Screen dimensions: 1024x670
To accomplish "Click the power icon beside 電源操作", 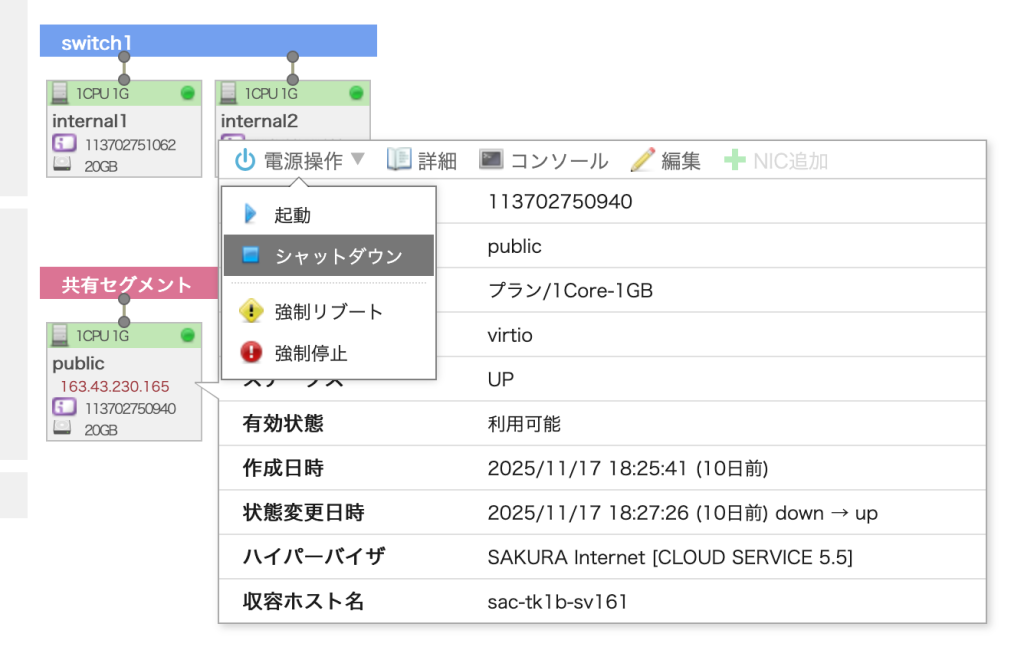I will coord(245,160).
